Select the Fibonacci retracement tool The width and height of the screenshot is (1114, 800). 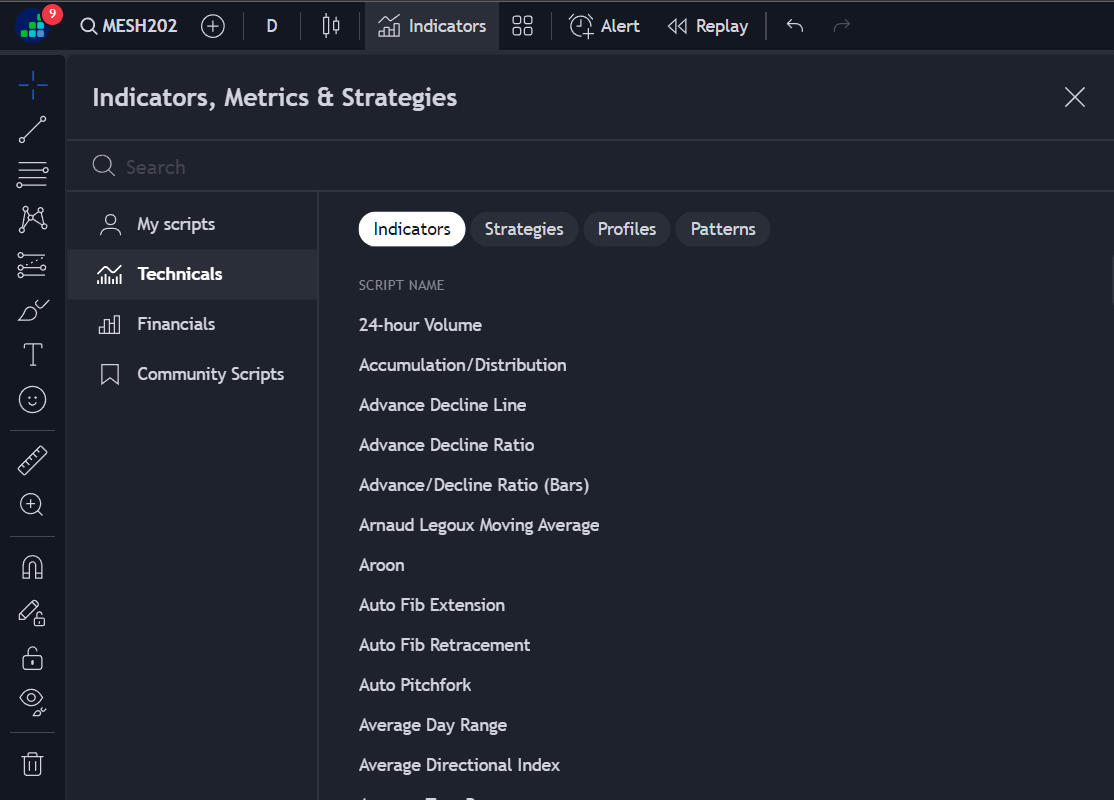pos(33,174)
